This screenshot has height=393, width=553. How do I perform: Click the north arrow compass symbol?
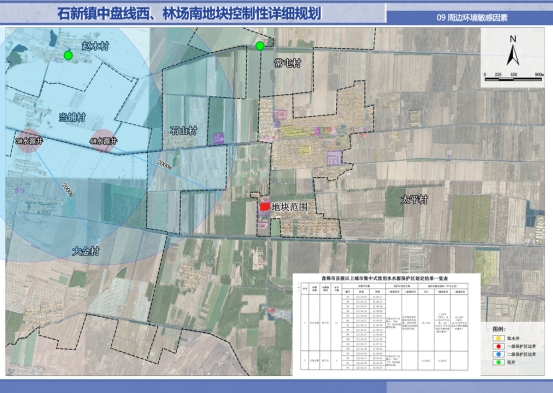[513, 51]
